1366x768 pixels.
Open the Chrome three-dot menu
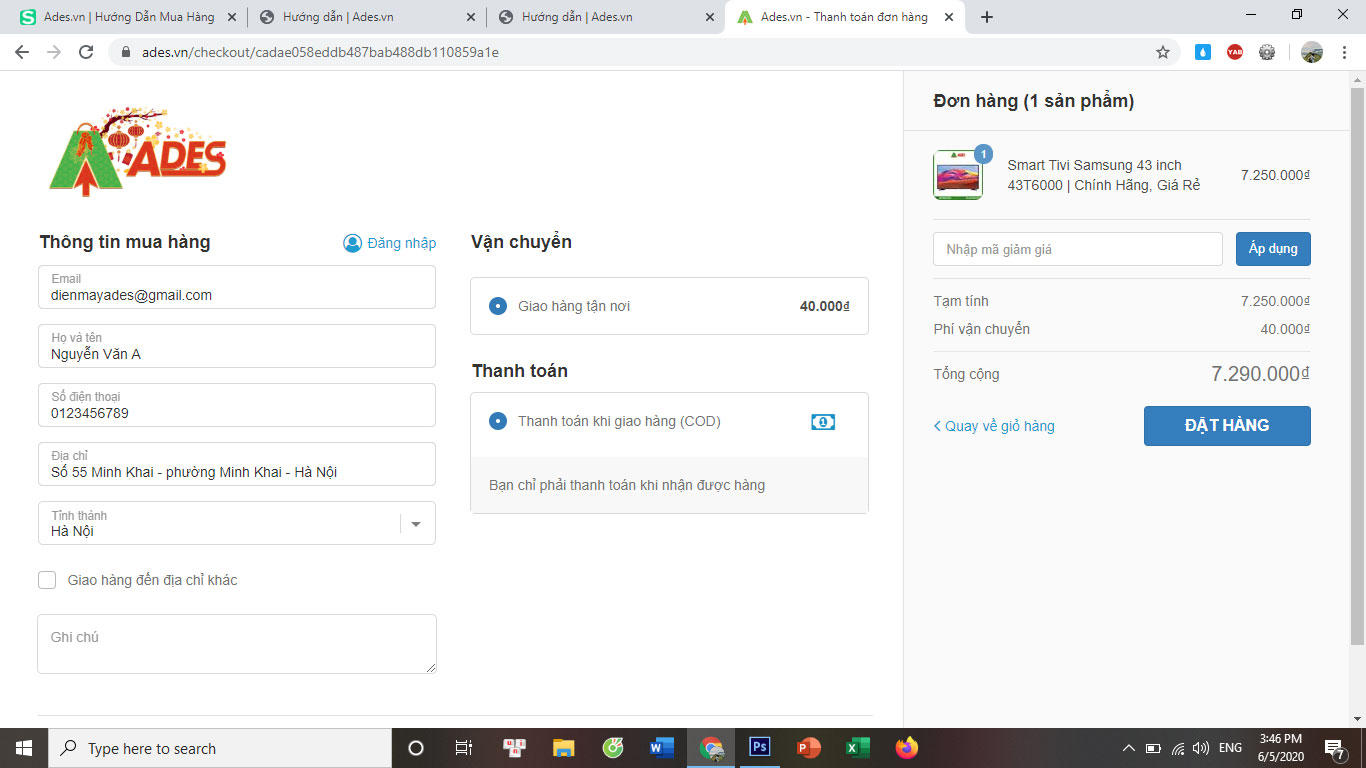[x=1344, y=52]
